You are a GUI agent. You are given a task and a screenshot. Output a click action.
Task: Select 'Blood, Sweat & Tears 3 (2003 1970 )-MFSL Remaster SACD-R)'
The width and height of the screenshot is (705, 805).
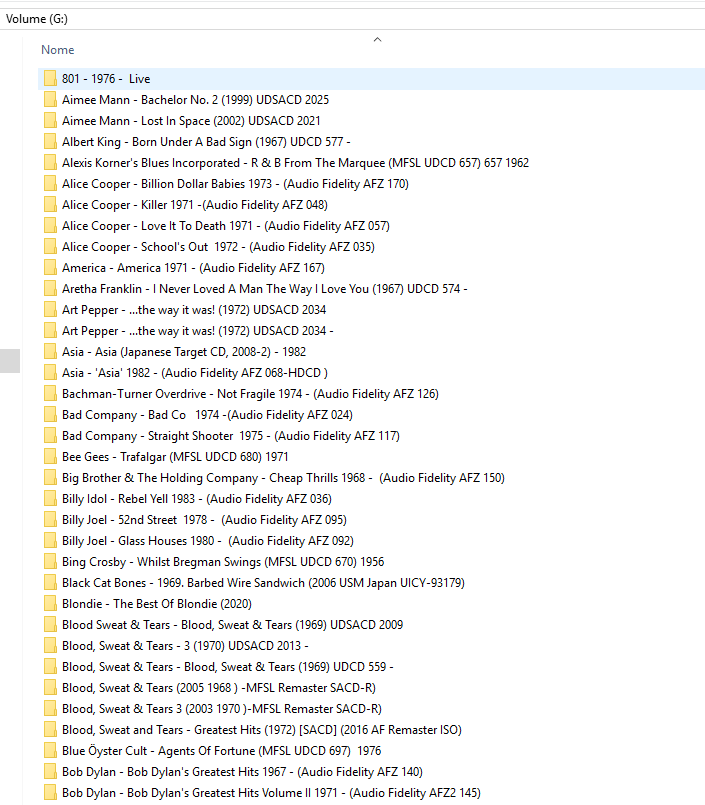[x=222, y=710]
